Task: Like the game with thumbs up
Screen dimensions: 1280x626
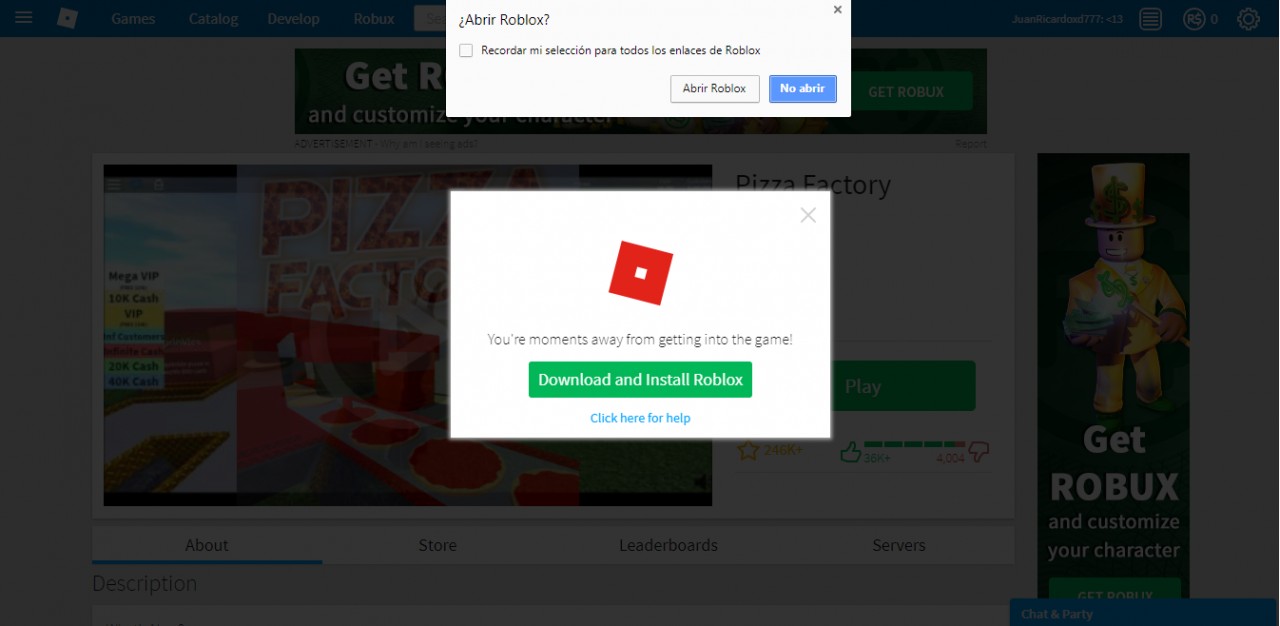Action: coord(851,452)
